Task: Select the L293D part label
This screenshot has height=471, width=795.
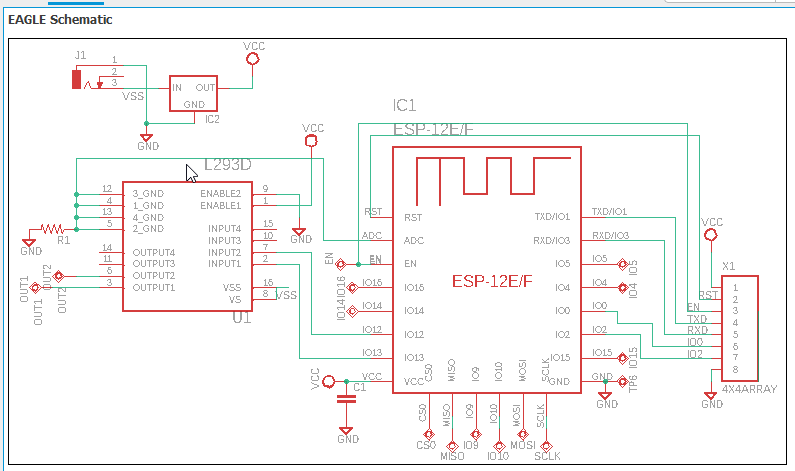Action: click(x=228, y=165)
